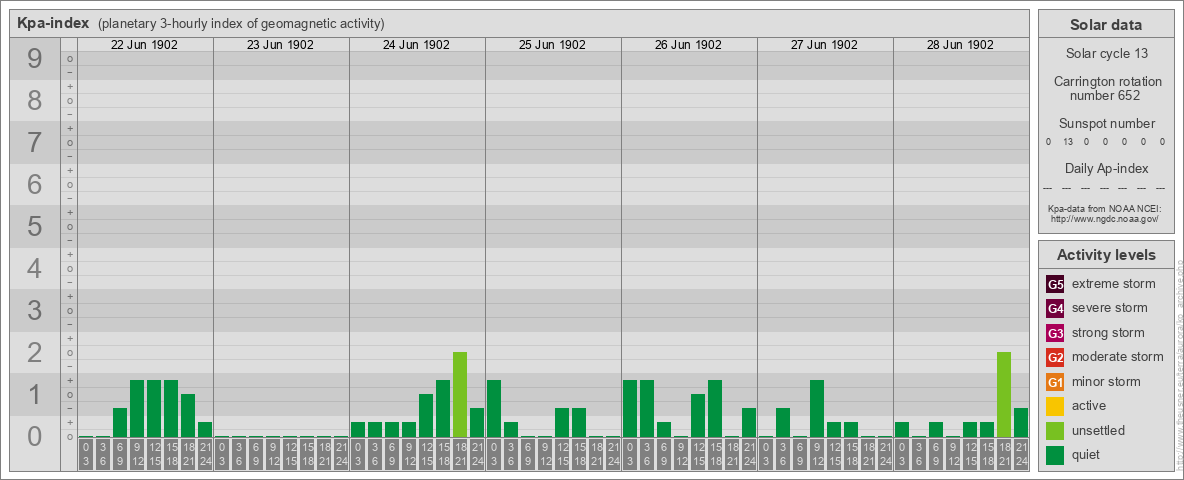
Task: Select the 26 Jun 1902 date header
Action: (688, 45)
